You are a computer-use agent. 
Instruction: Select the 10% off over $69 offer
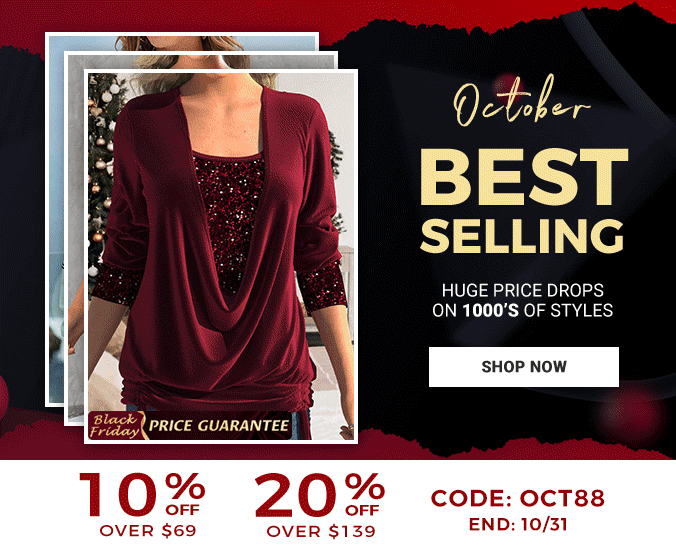142,505
